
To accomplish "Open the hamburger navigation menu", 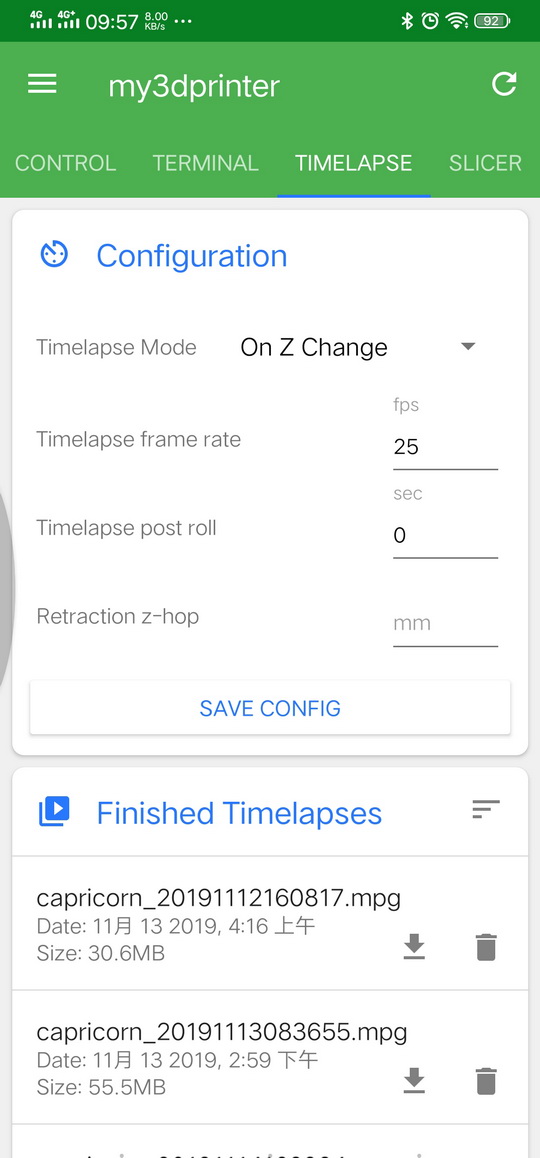I will [x=42, y=84].
